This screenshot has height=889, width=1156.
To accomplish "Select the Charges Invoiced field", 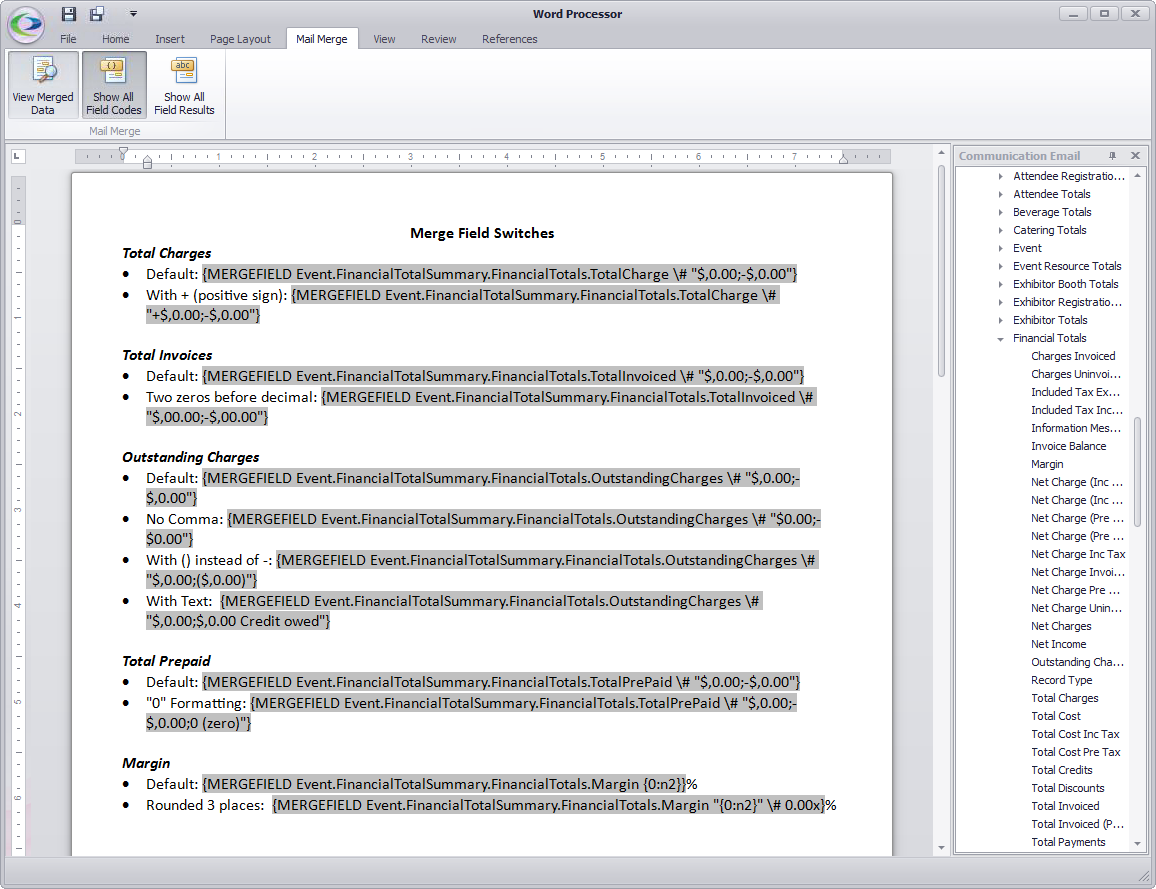I will click(1073, 356).
